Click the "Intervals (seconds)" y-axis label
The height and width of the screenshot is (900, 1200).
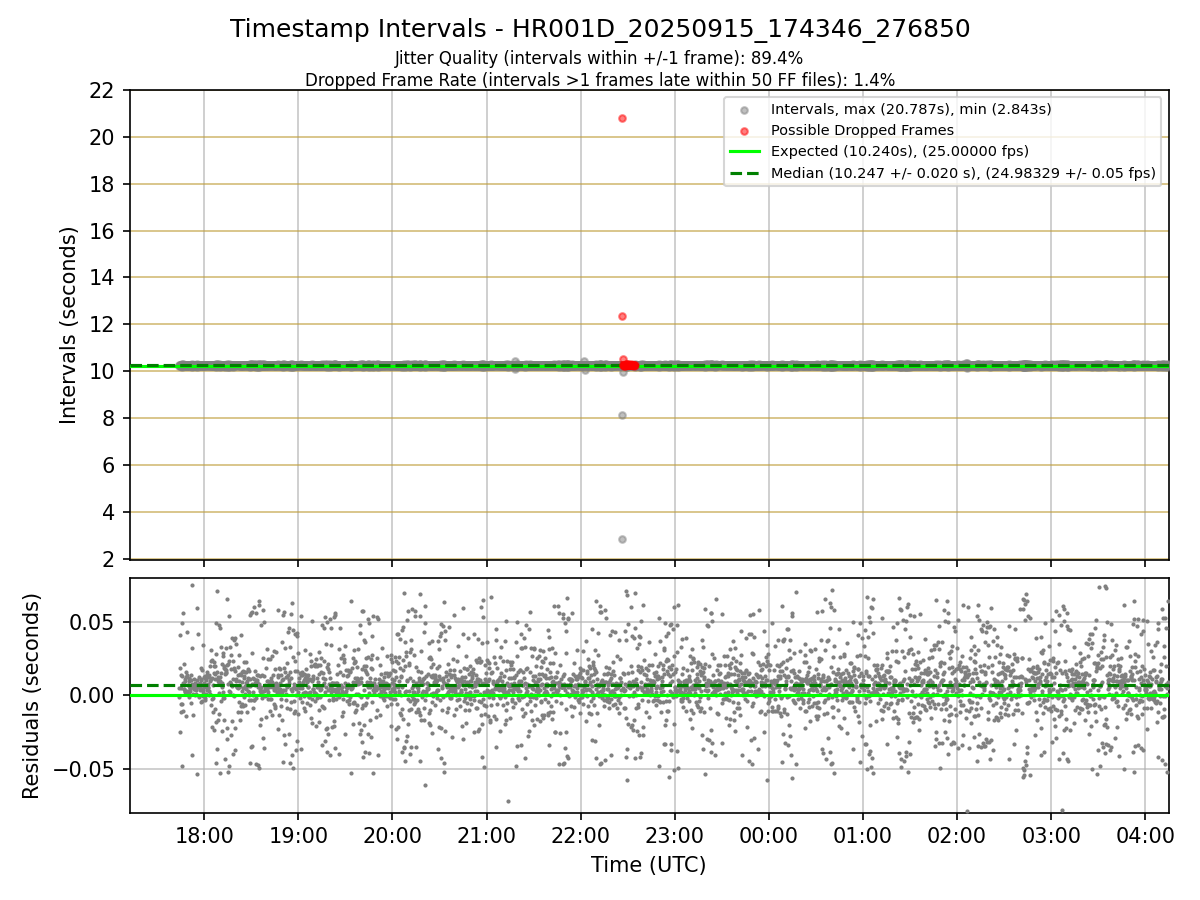click(x=68, y=325)
